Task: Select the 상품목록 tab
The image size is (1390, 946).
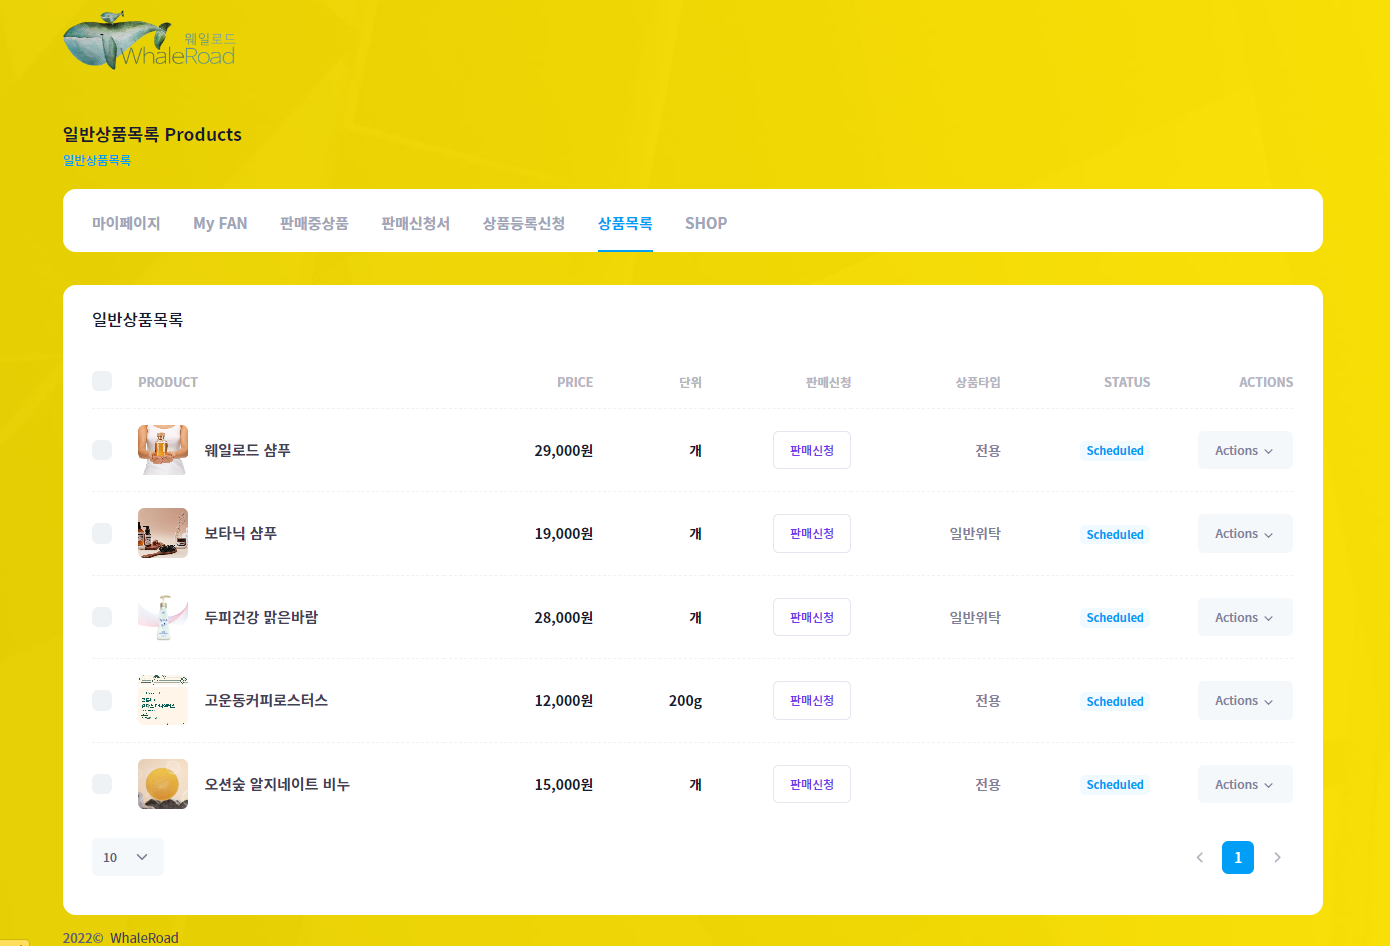Action: tap(625, 223)
